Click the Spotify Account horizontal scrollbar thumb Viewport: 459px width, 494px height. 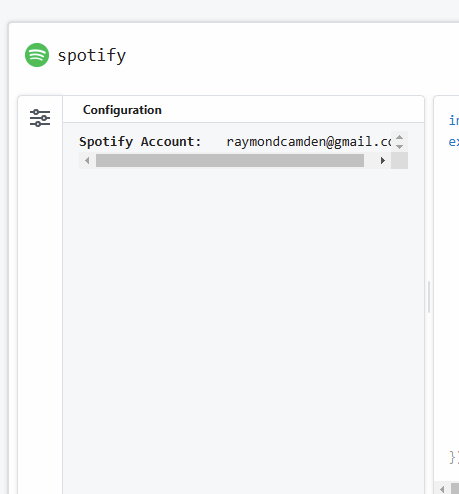[x=230, y=161]
